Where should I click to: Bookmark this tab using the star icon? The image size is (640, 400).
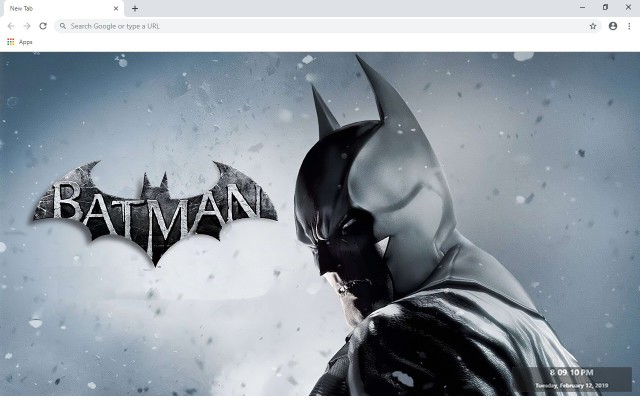[593, 26]
